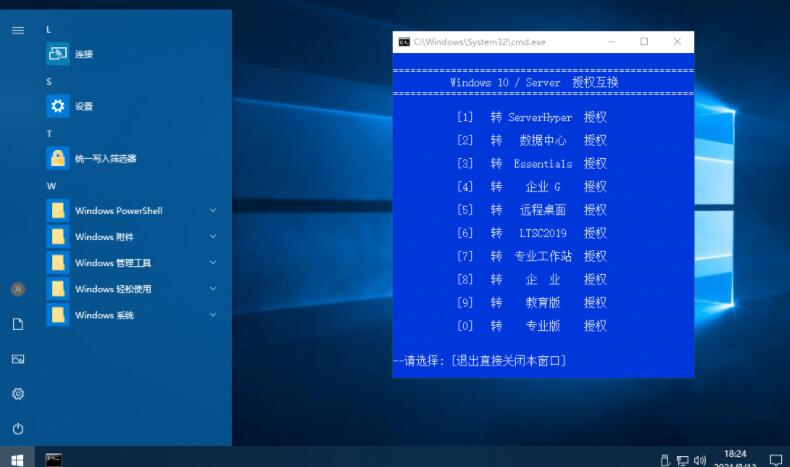Click option [6] 转 LTSC2019 授权 line

[532, 233]
